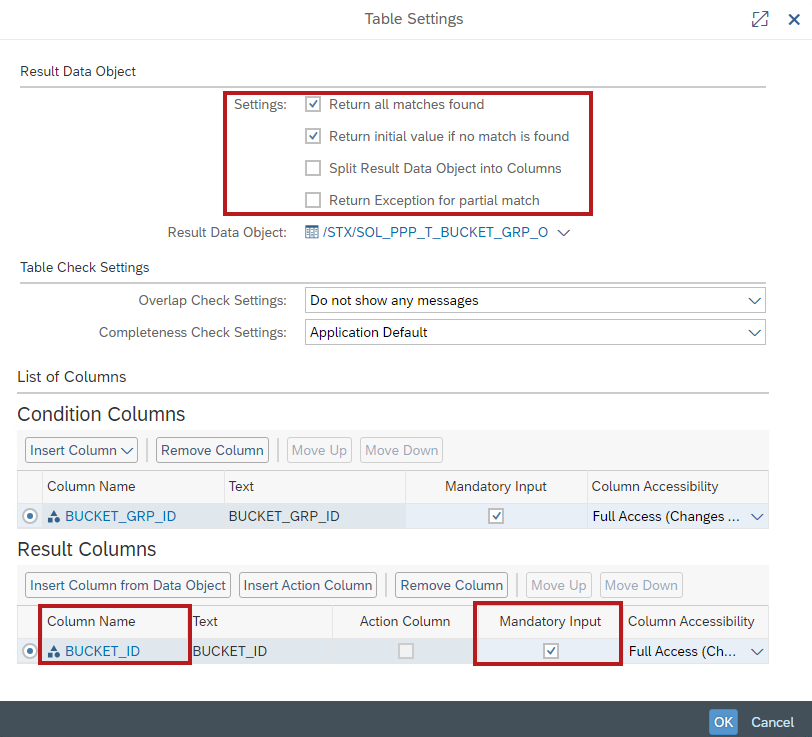Uncheck Return initial value if no match
The image size is (812, 737).
pyautogui.click(x=313, y=137)
